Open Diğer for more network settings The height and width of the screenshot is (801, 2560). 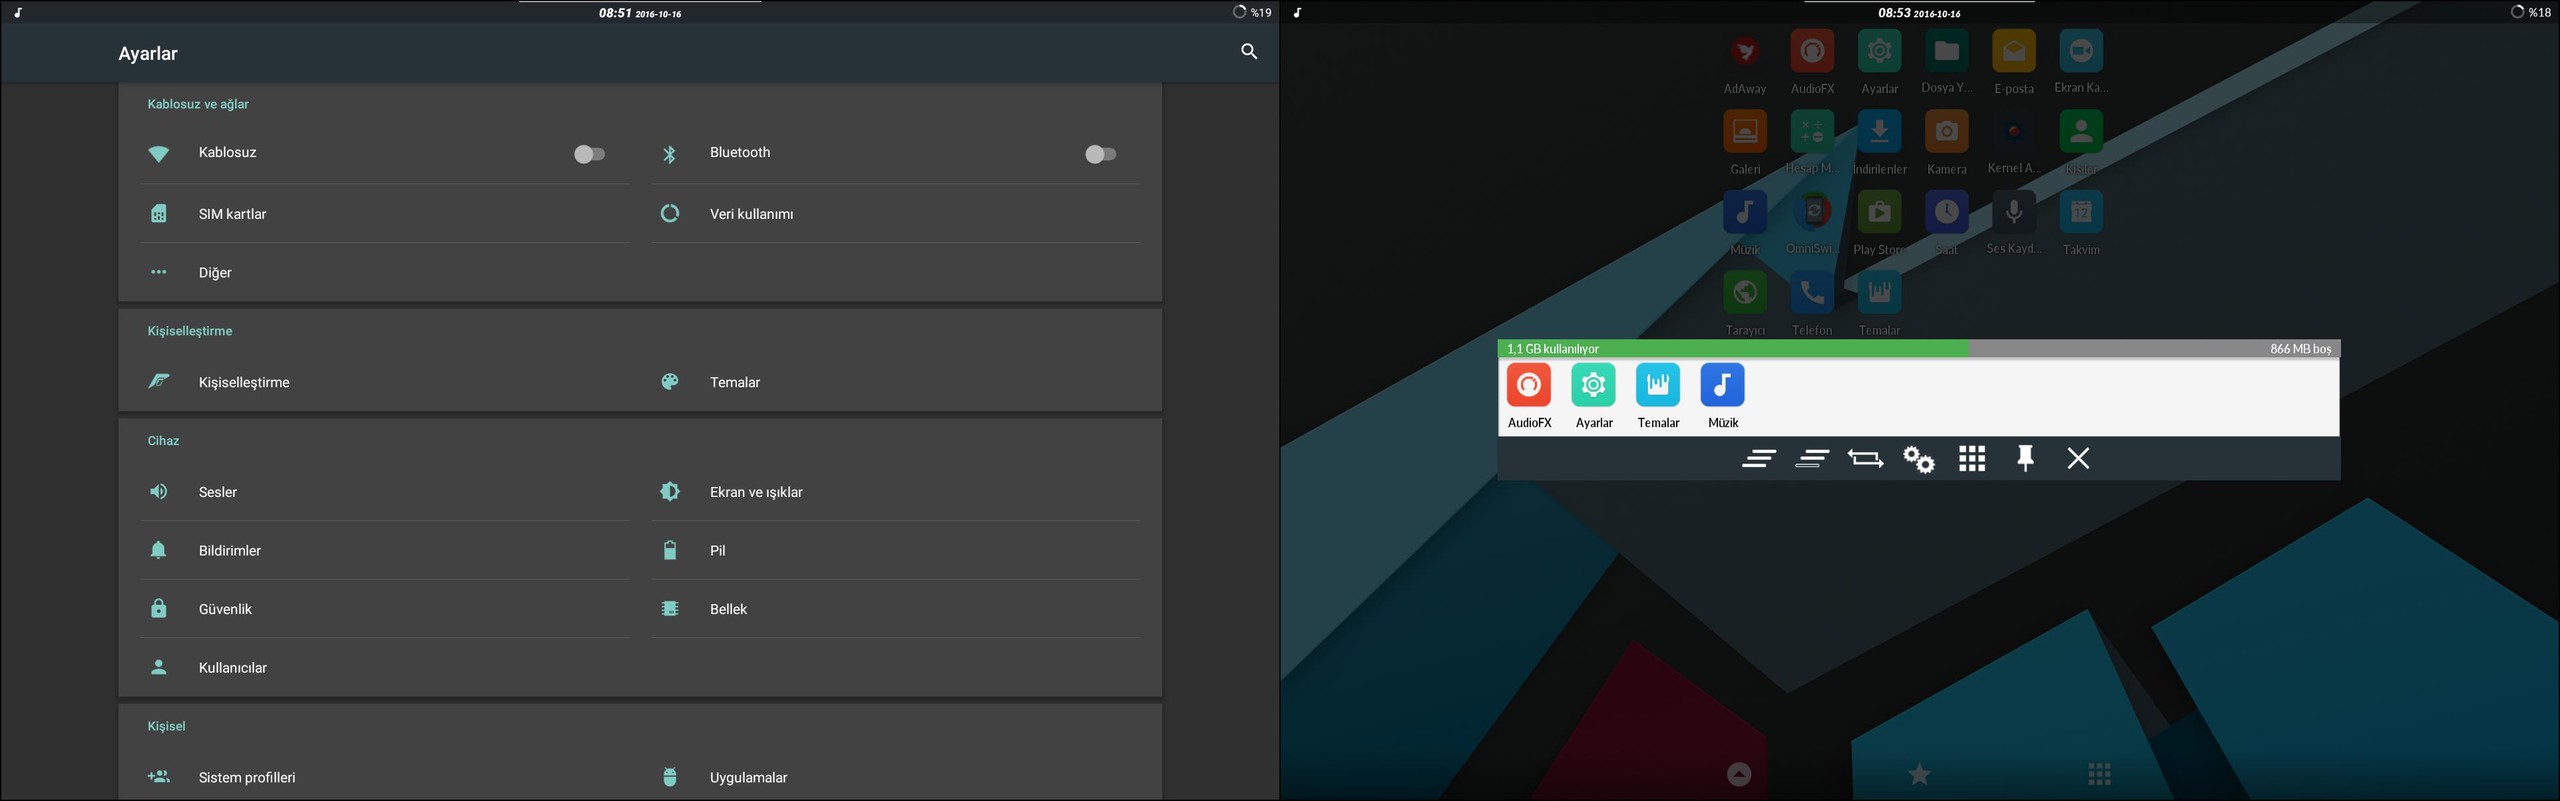pos(215,273)
